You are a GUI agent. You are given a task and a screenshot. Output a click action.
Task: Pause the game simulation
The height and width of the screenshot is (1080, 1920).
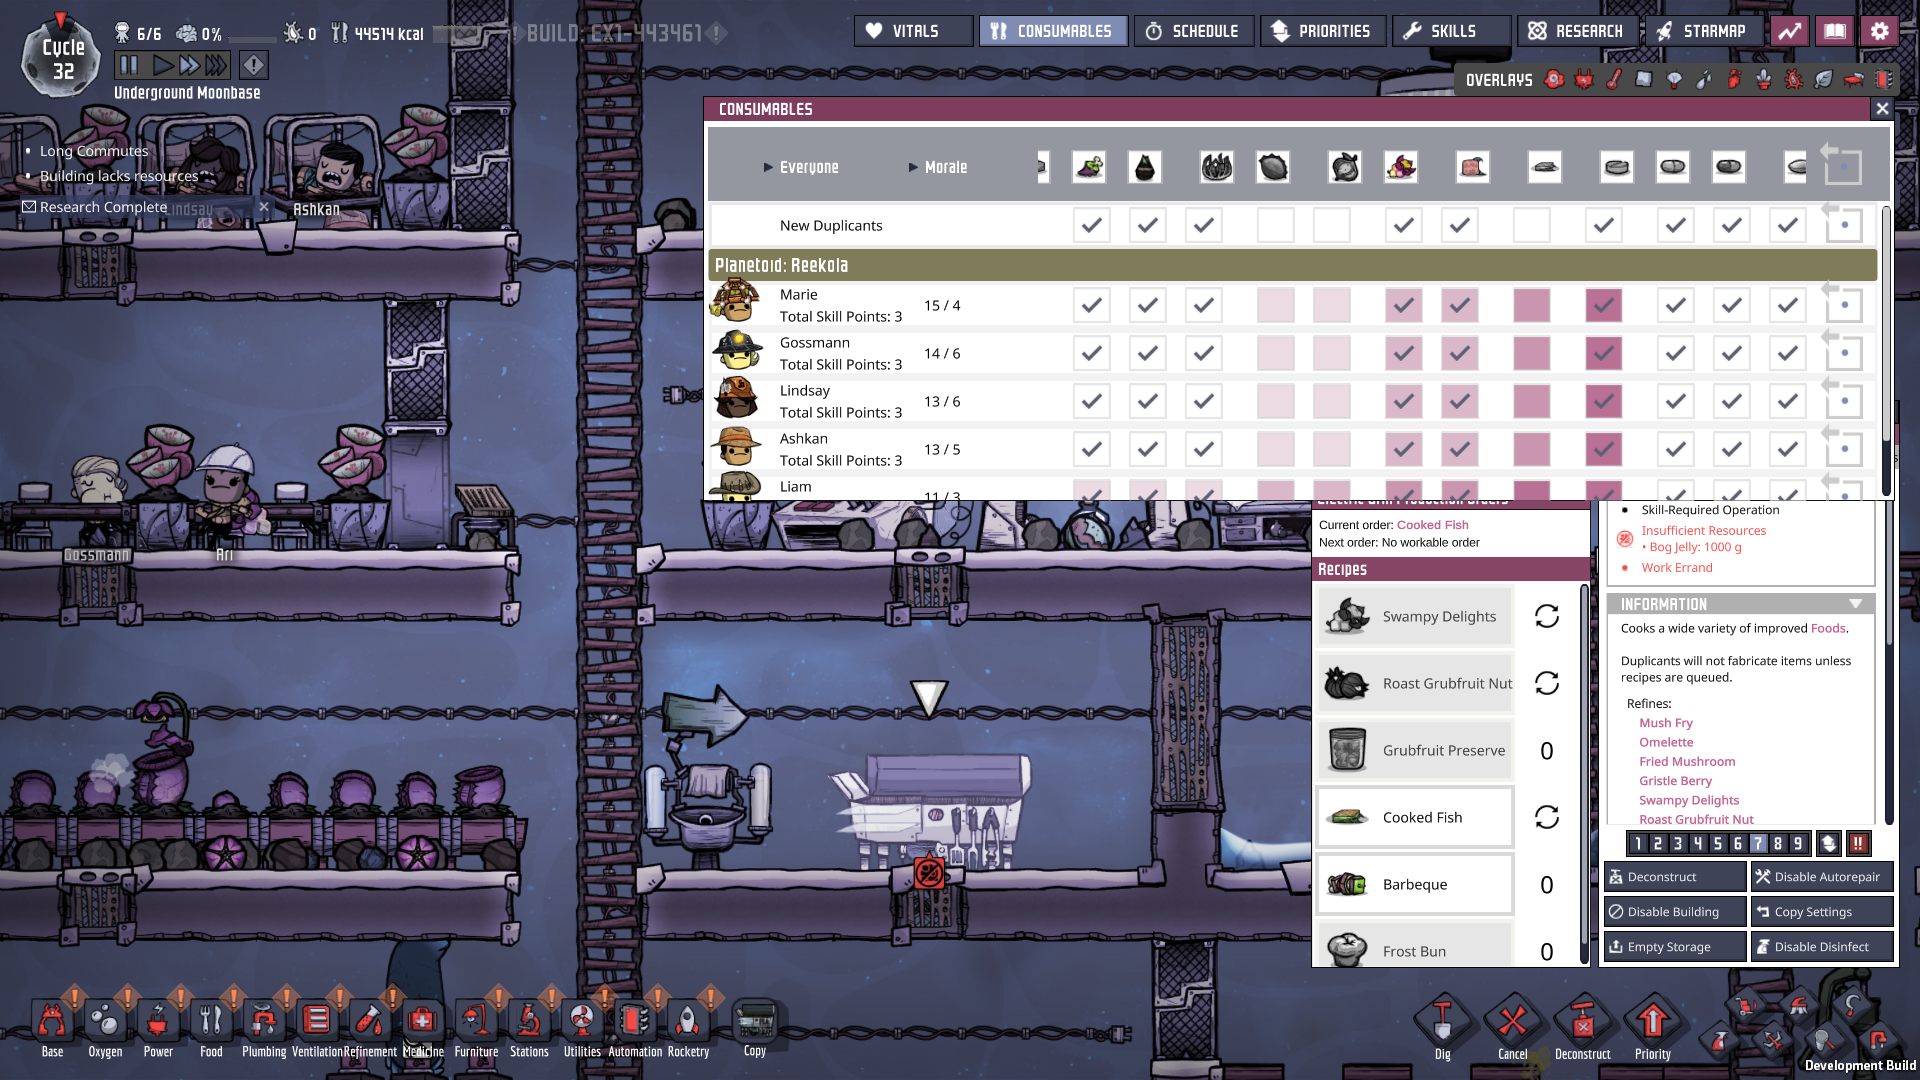[129, 66]
